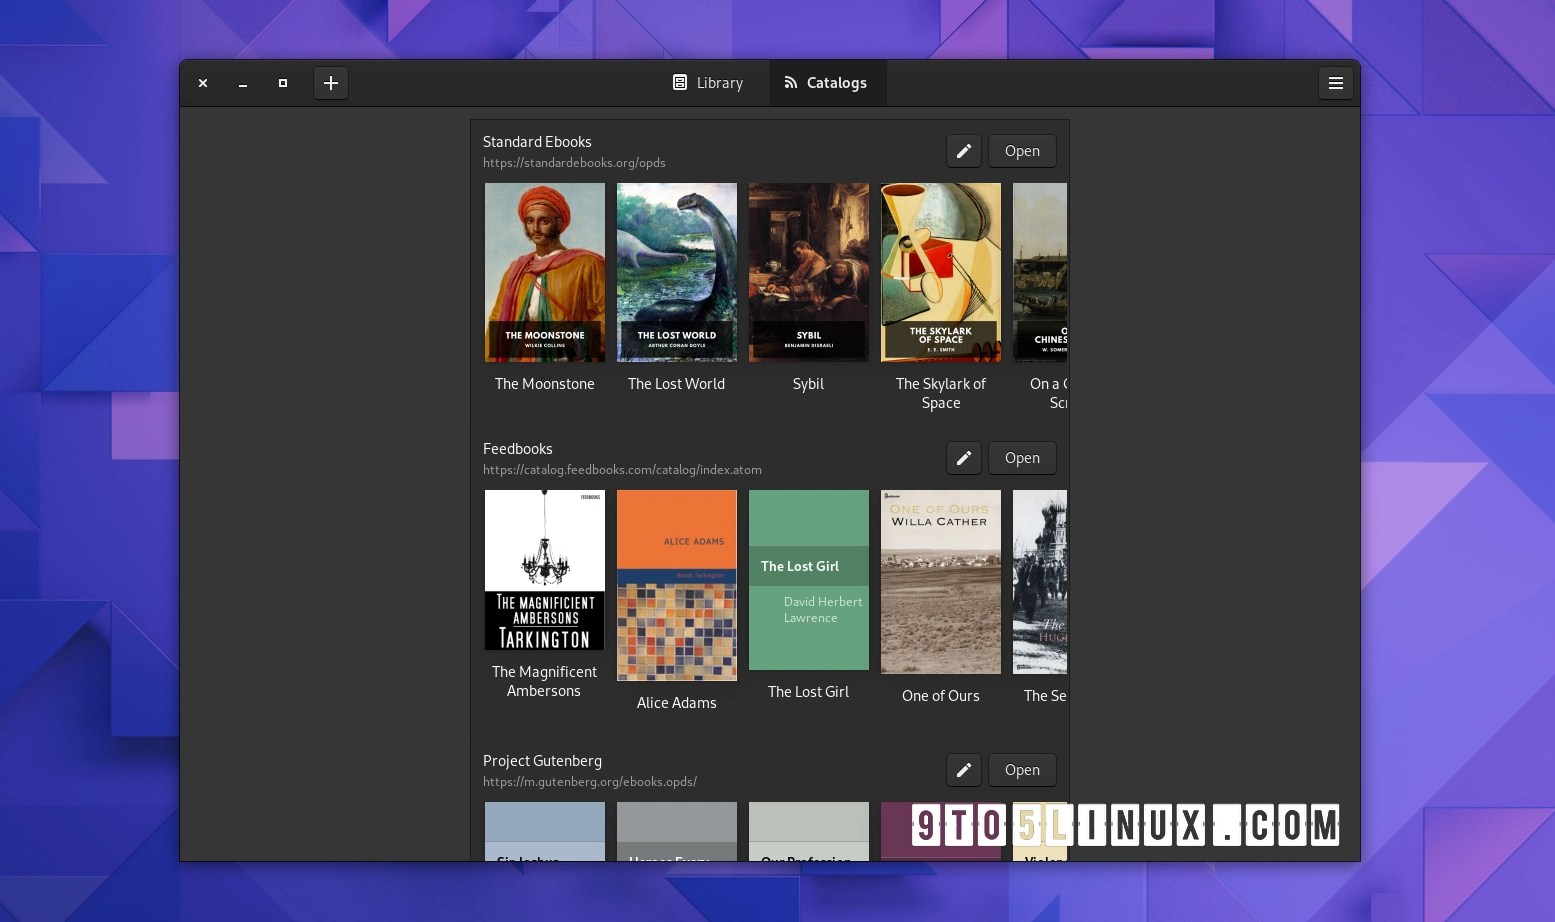Click The Lost Girl title label
The height and width of the screenshot is (922, 1555).
[809, 692]
